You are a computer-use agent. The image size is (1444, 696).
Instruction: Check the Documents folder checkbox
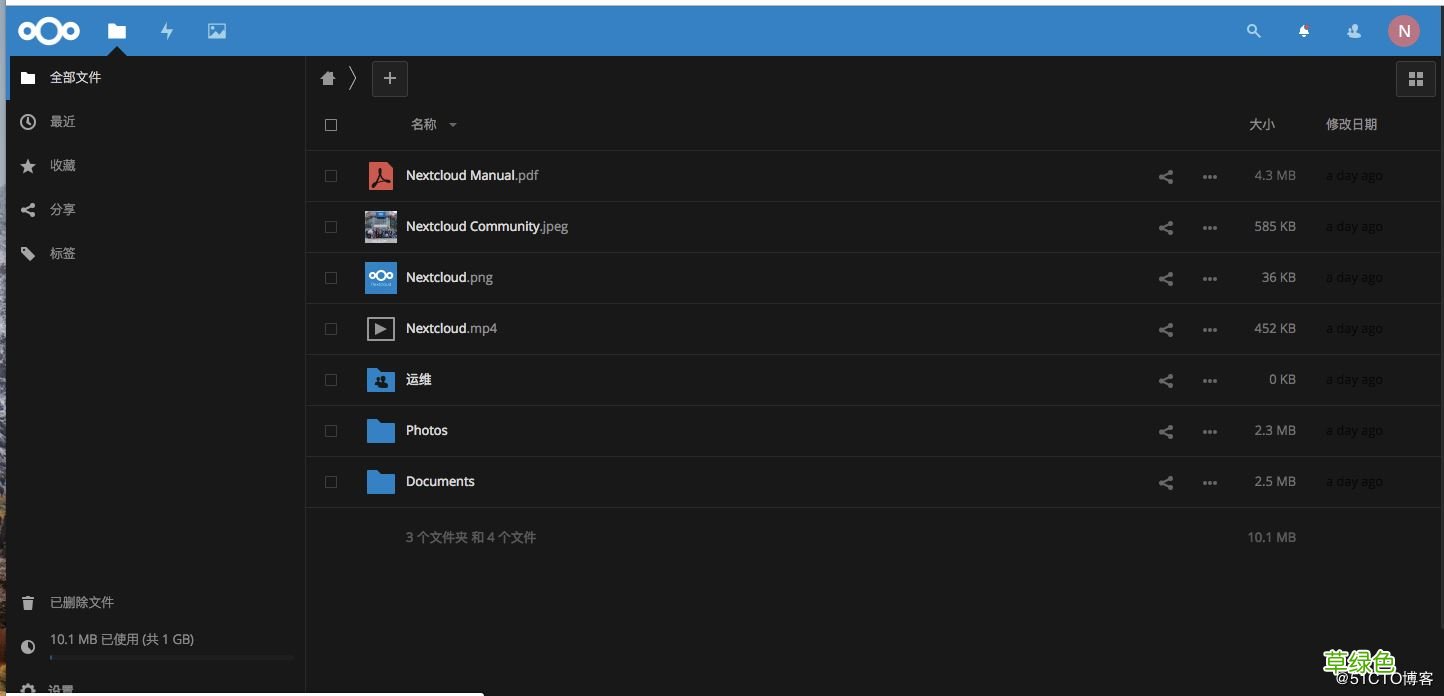click(331, 482)
